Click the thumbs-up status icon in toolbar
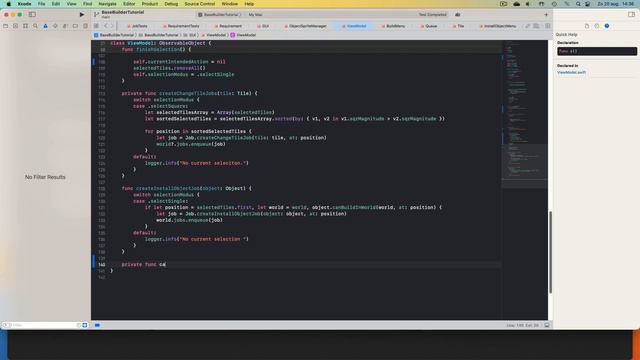Viewport: 640px width, 360px height. click(x=458, y=15)
